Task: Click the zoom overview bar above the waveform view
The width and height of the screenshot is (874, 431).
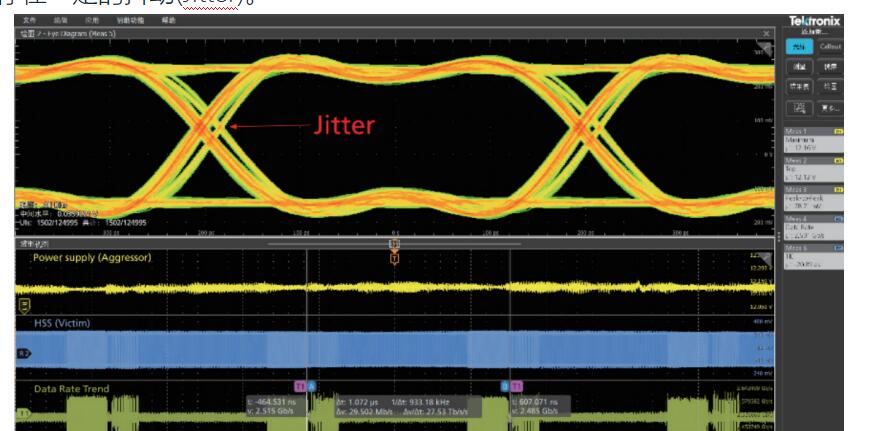Action: pos(395,244)
